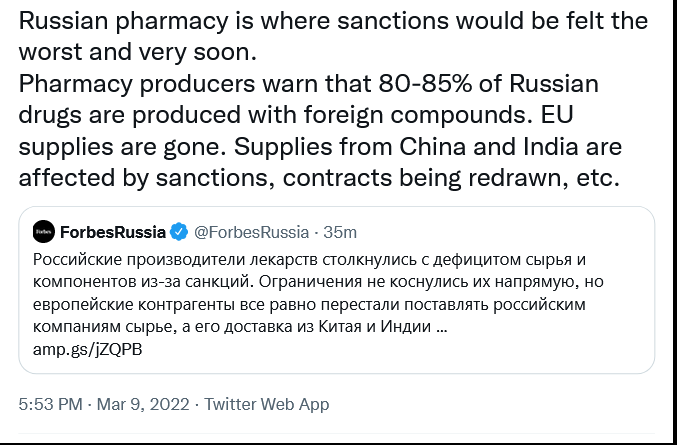Open the quoted tweet's 35m timestamp
Image resolution: width=677 pixels, height=445 pixels.
(x=339, y=233)
